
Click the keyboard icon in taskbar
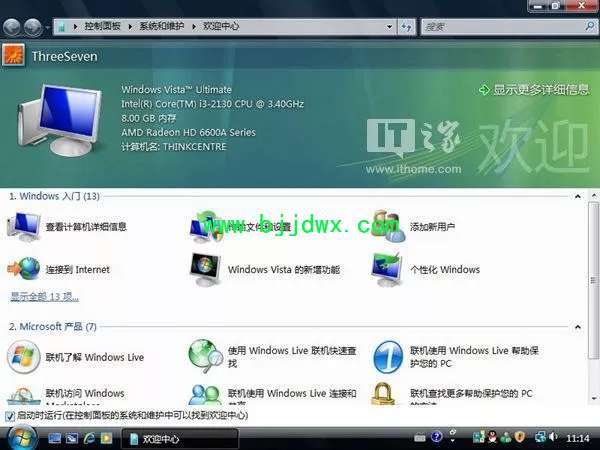coord(420,437)
